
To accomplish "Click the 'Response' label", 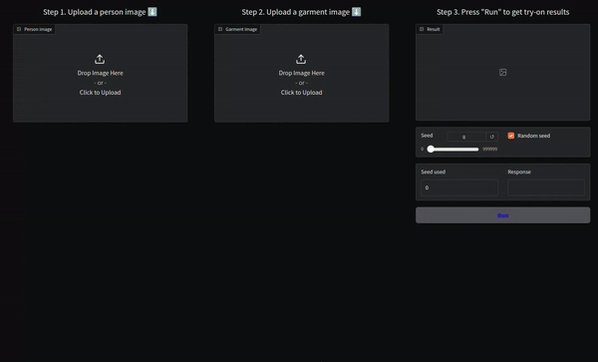I will click(519, 172).
